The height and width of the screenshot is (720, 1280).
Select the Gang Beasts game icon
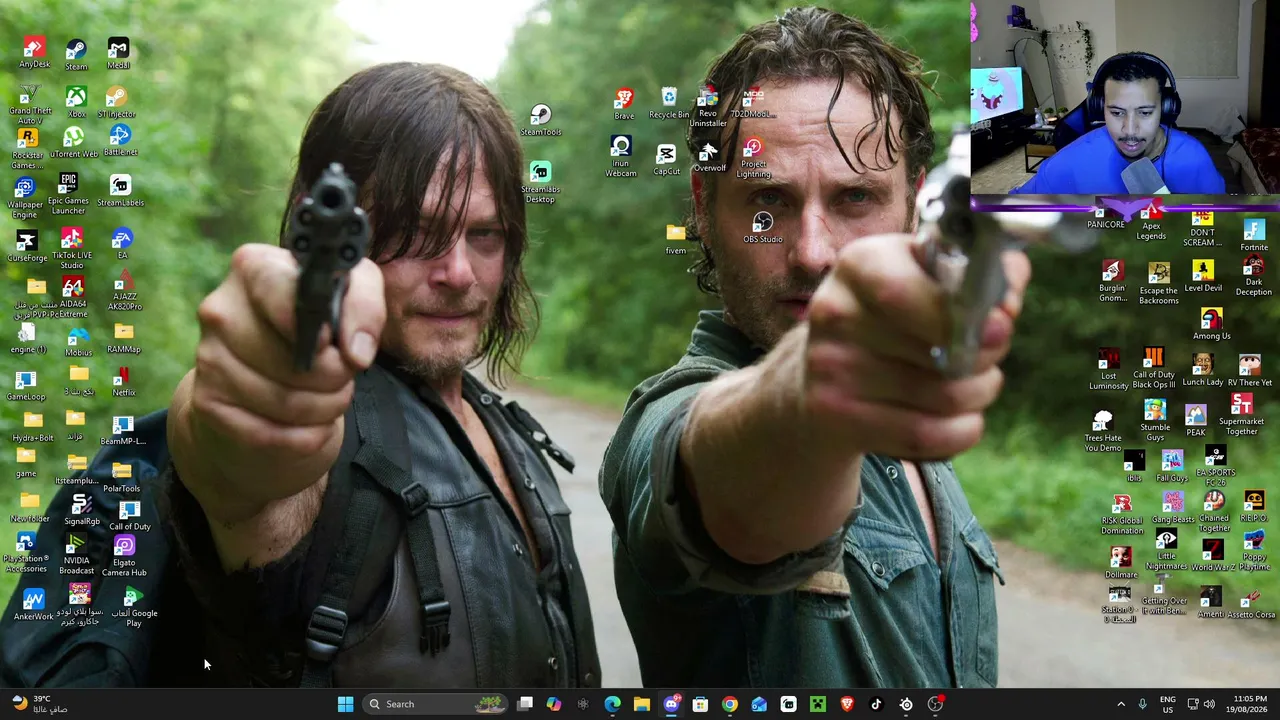tap(1173, 509)
